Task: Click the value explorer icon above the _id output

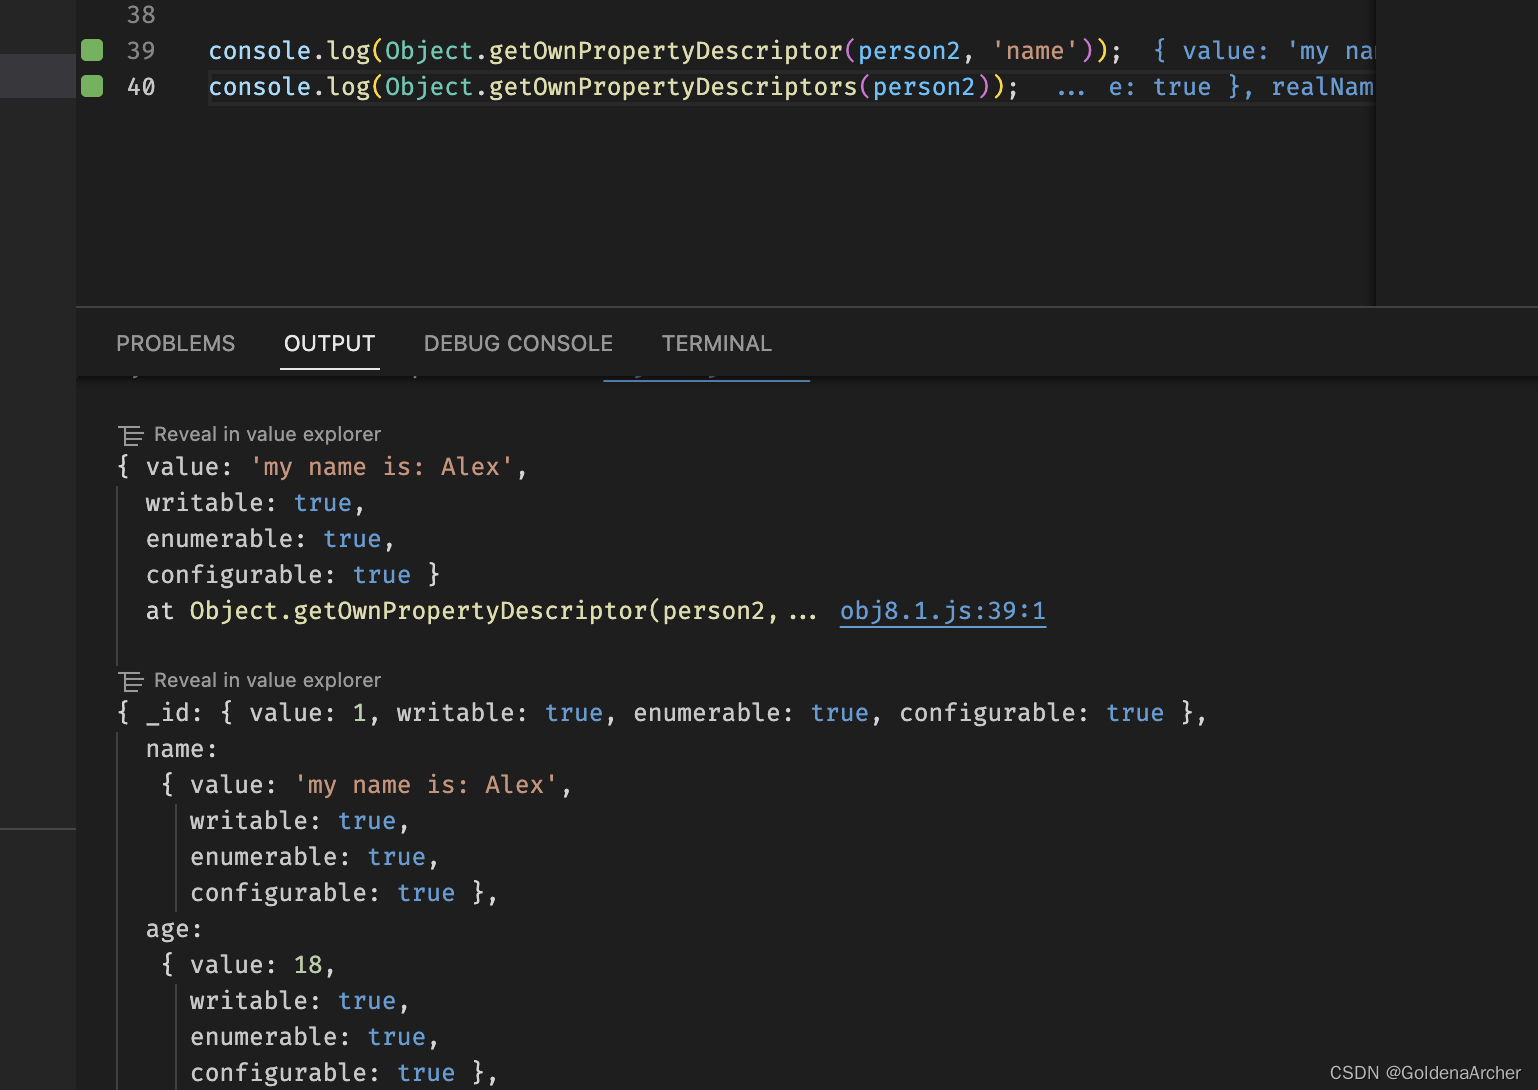Action: (130, 681)
